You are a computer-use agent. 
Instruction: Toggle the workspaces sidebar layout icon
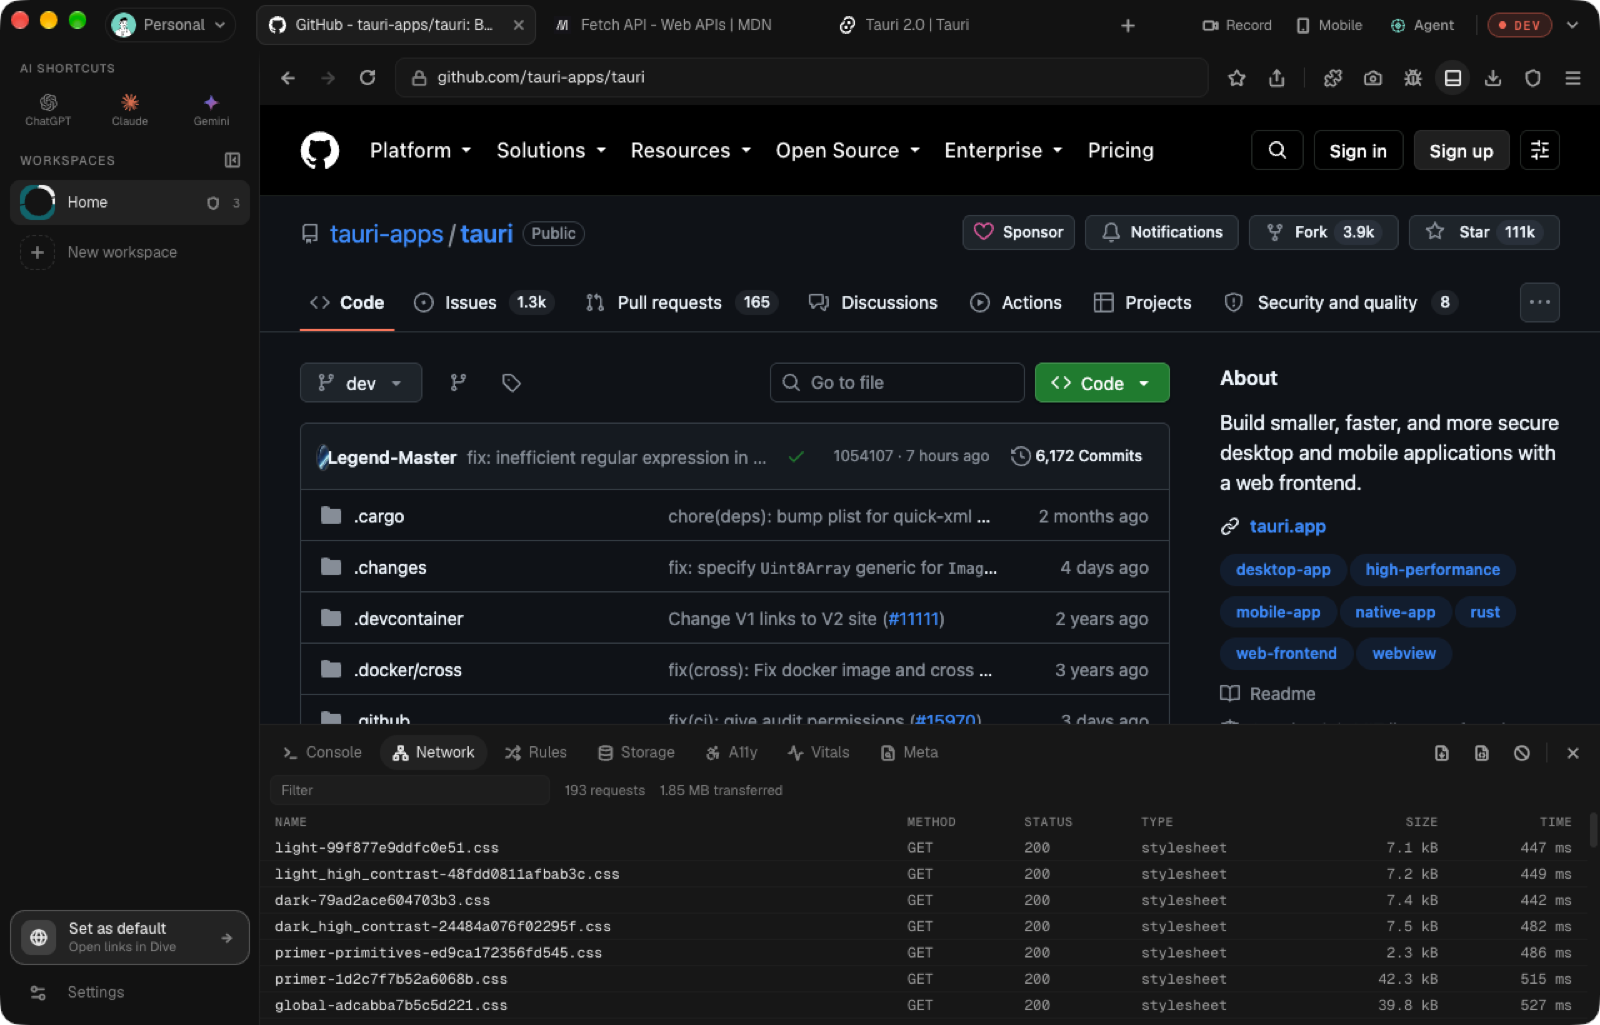(232, 160)
